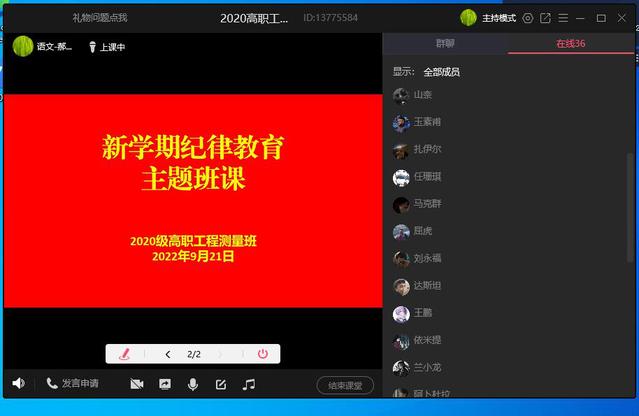Expand the 全部成员 display filter
Viewport: 639px width, 416px height.
(441, 72)
